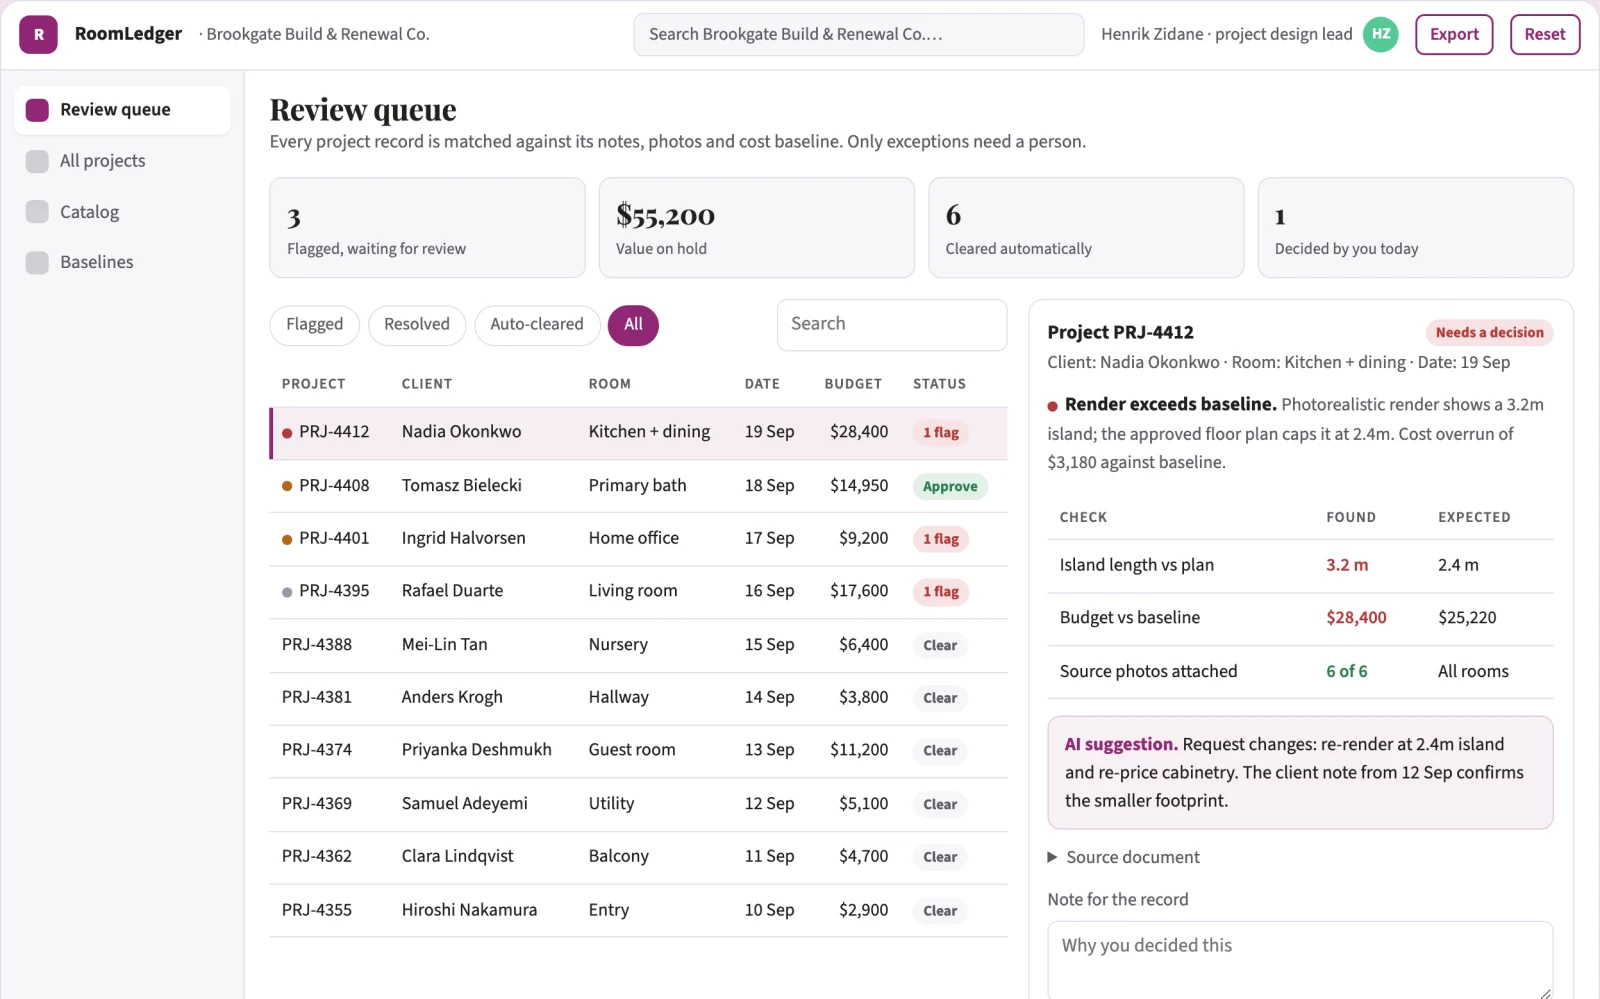Image resolution: width=1600 pixels, height=999 pixels.
Task: Click the 1 flag badge for PRJ-4395
Action: [x=941, y=592]
